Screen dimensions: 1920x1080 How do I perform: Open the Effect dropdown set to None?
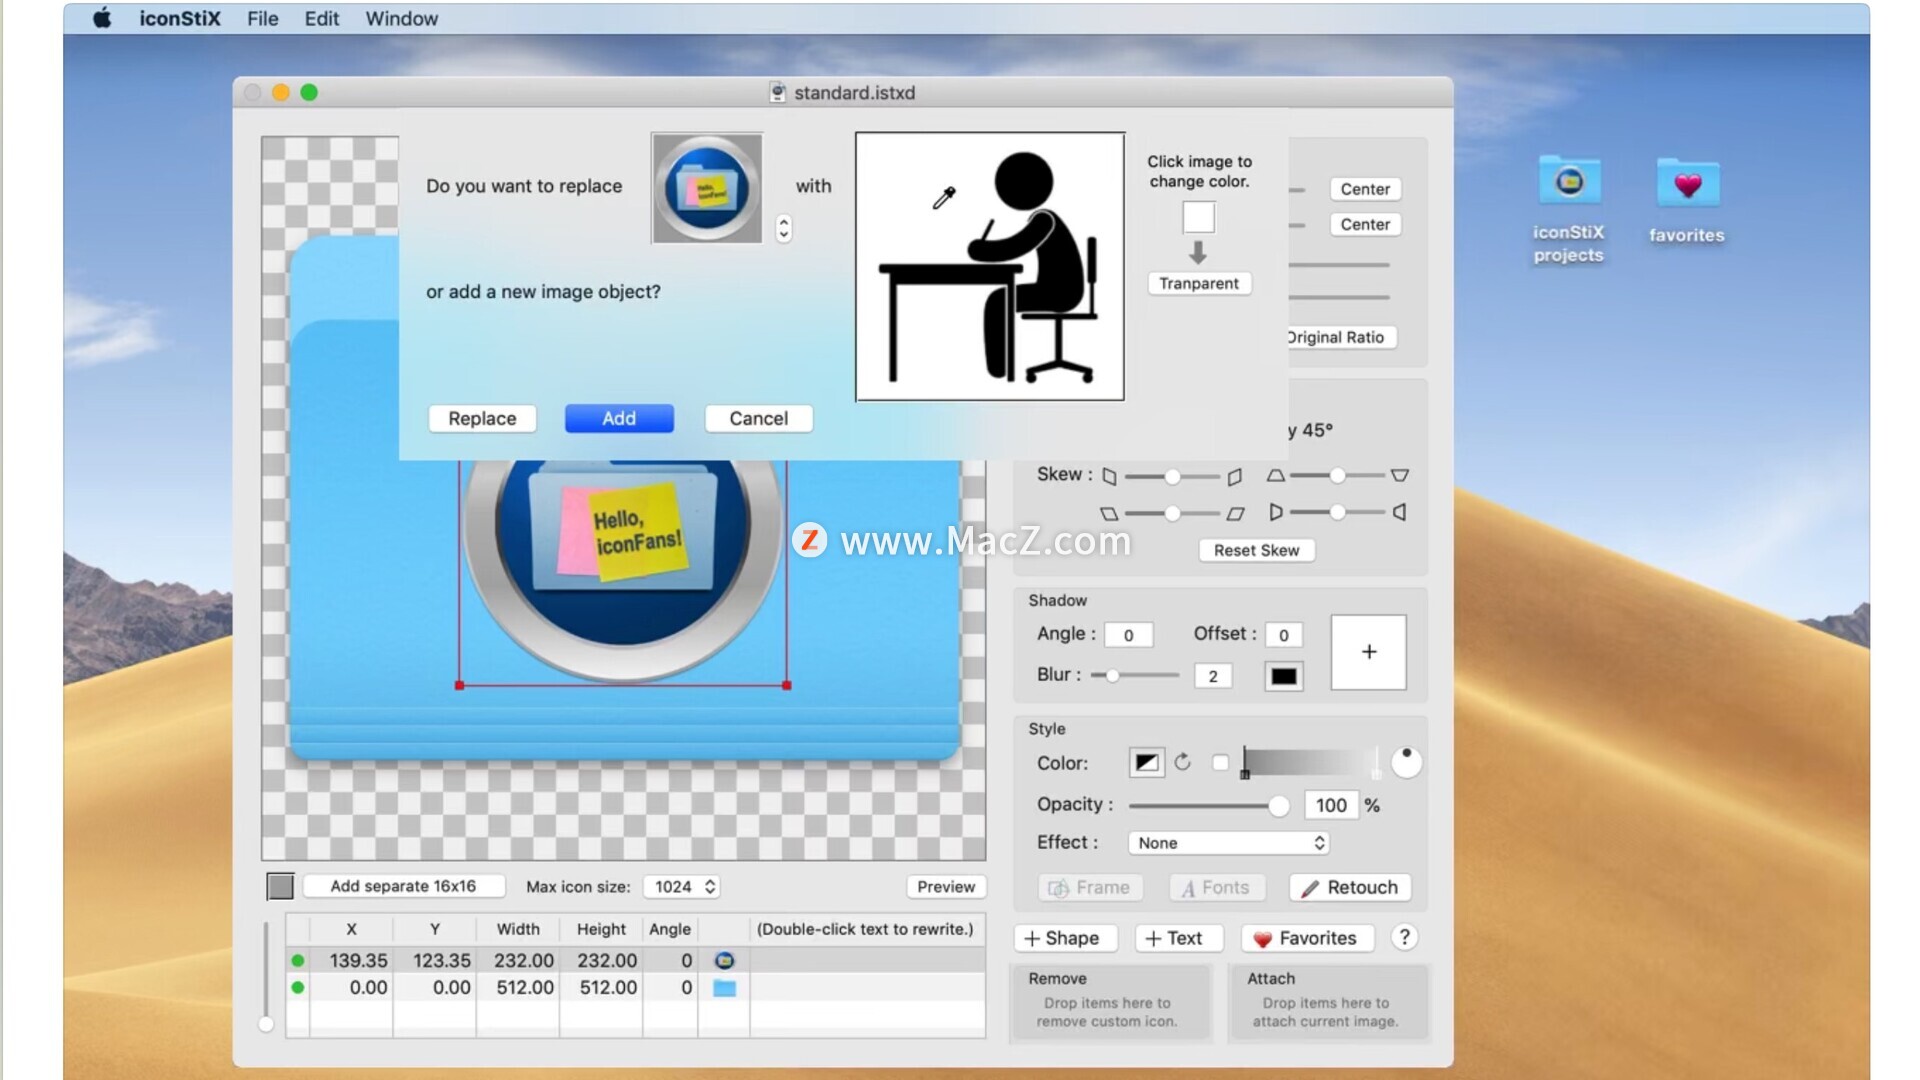(1229, 843)
